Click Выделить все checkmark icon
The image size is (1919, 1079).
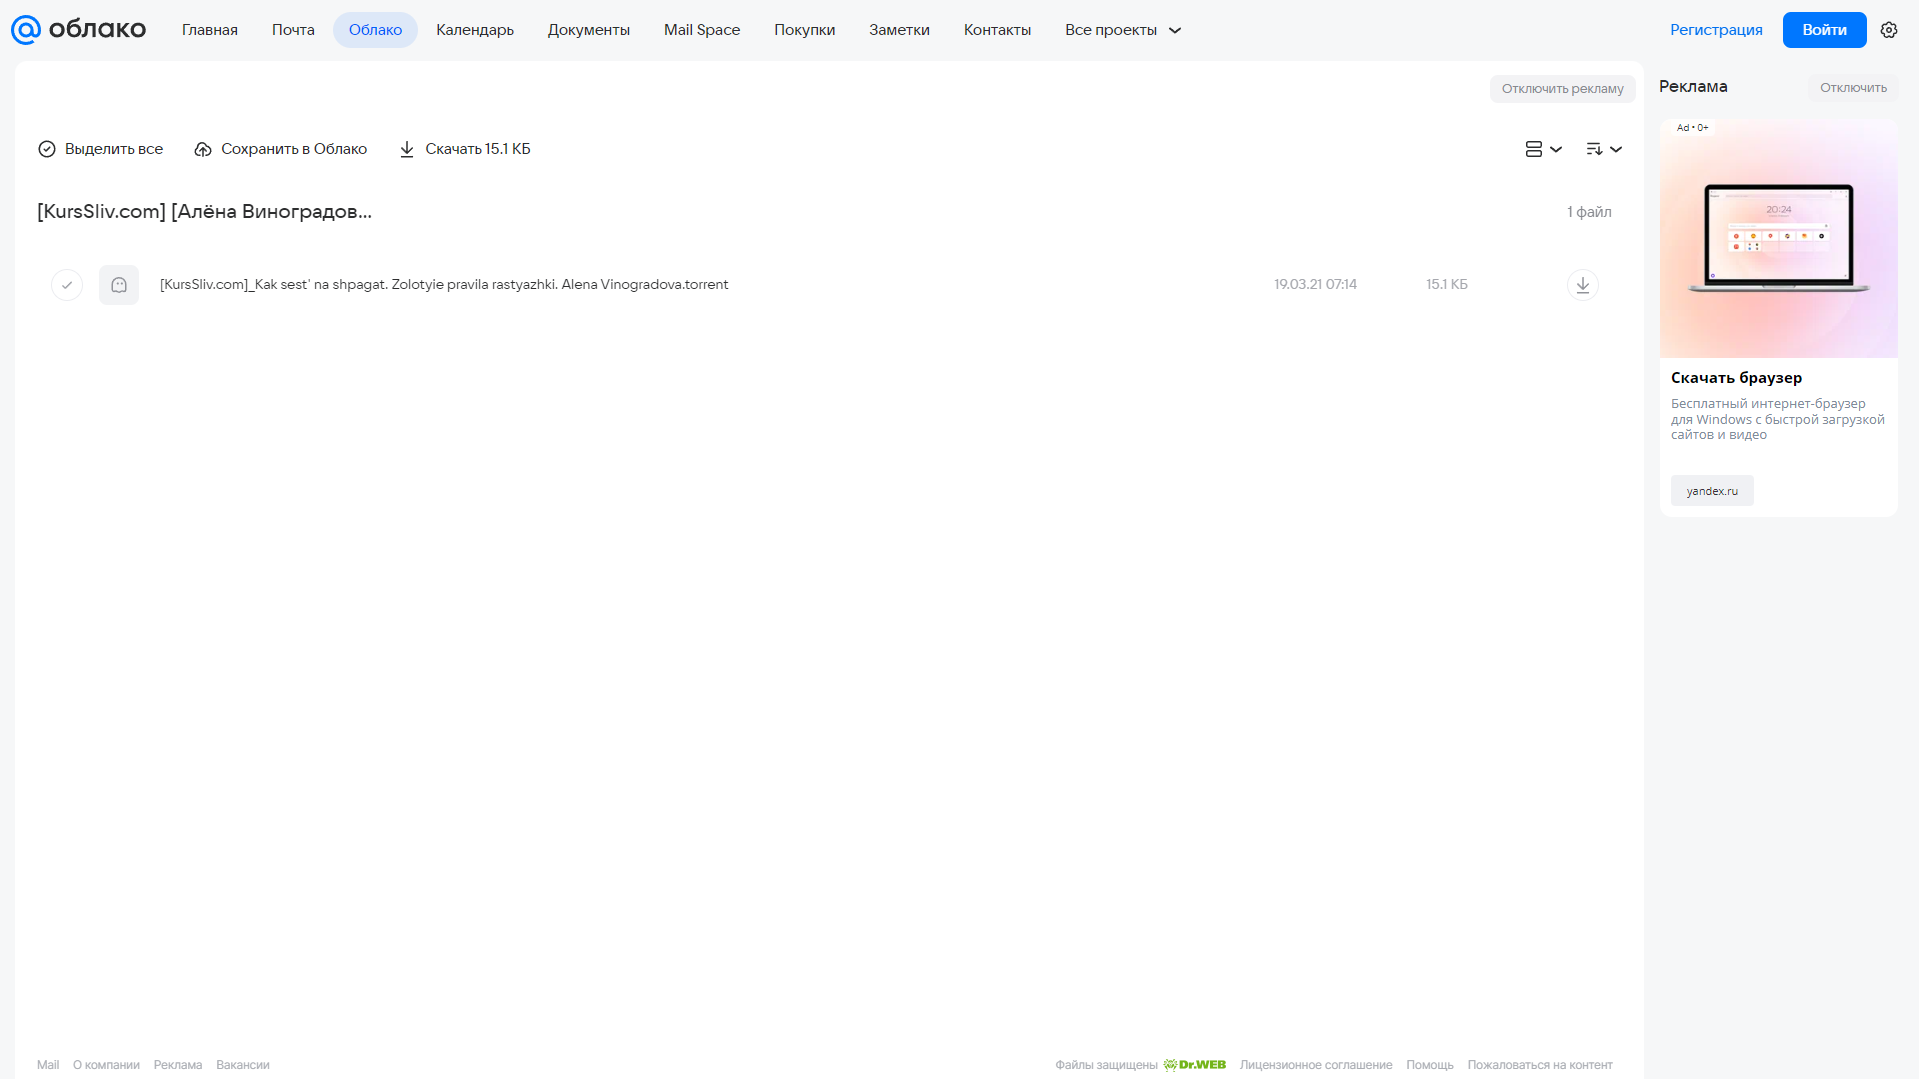click(x=47, y=149)
